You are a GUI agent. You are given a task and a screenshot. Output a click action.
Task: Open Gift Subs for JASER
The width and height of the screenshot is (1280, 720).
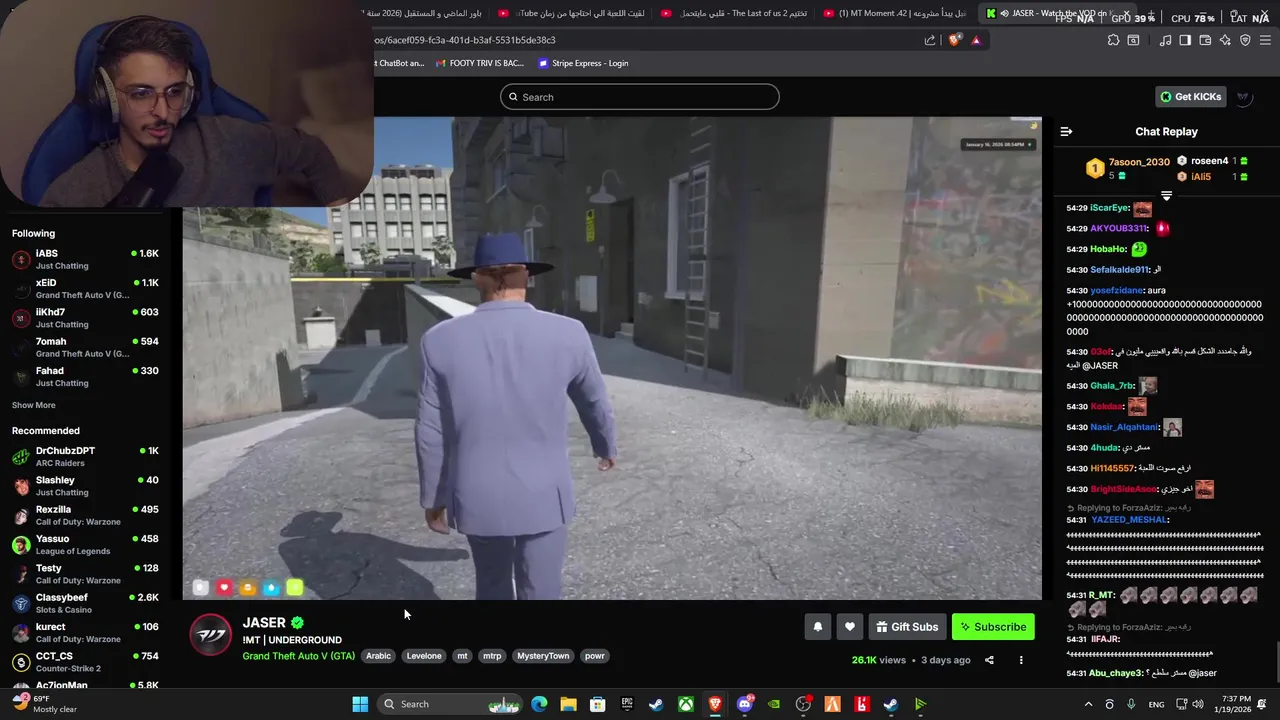click(907, 627)
